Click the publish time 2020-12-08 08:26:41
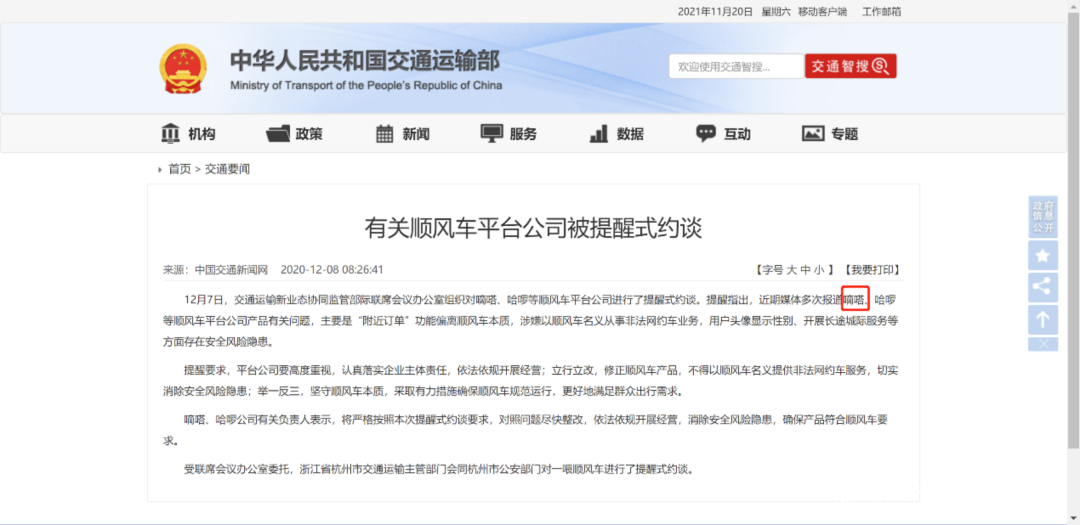 click(x=332, y=269)
